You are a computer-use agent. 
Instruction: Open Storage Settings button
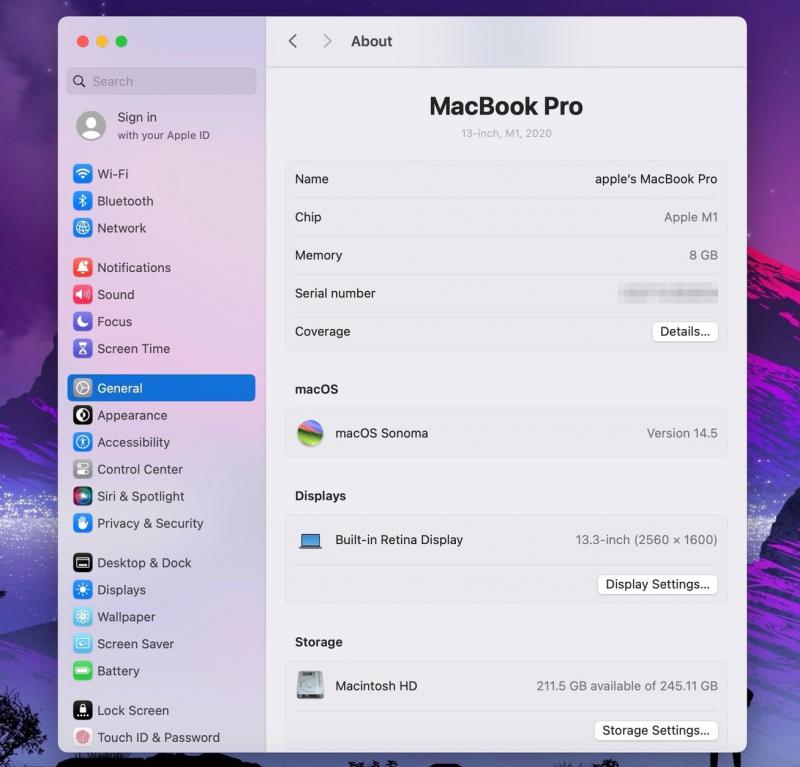pos(656,730)
